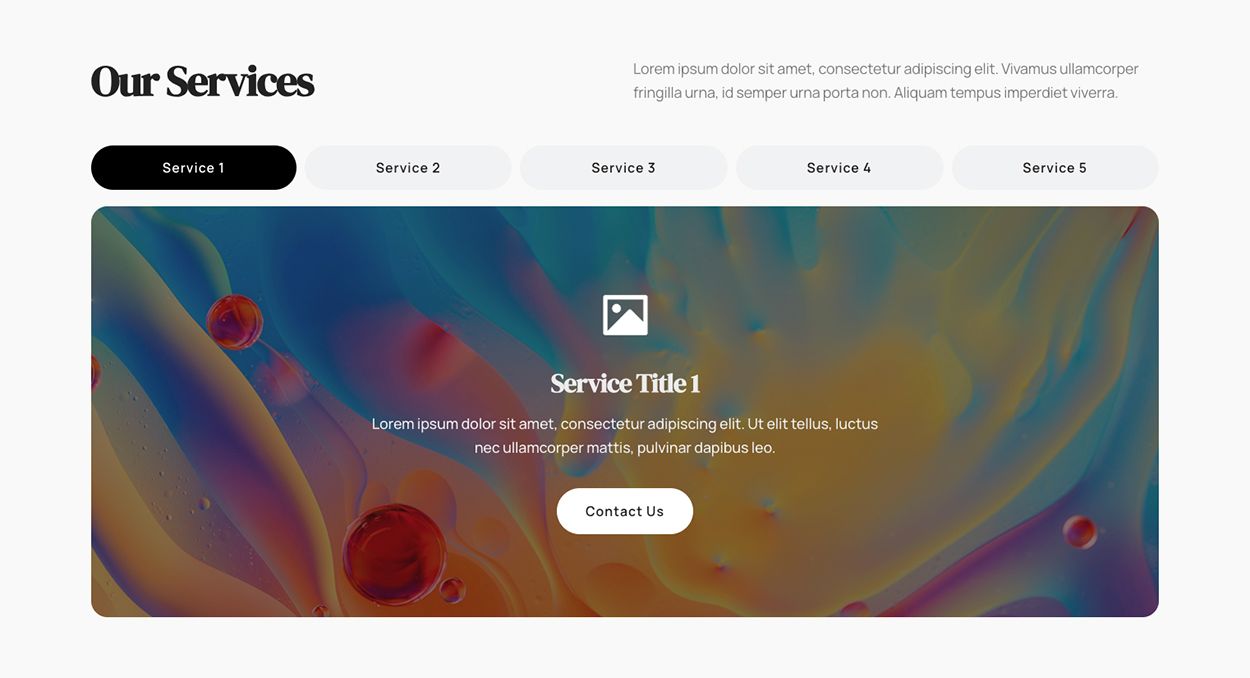The image size is (1250, 678).
Task: Click the card text line ending with luctus
Action: (625, 424)
